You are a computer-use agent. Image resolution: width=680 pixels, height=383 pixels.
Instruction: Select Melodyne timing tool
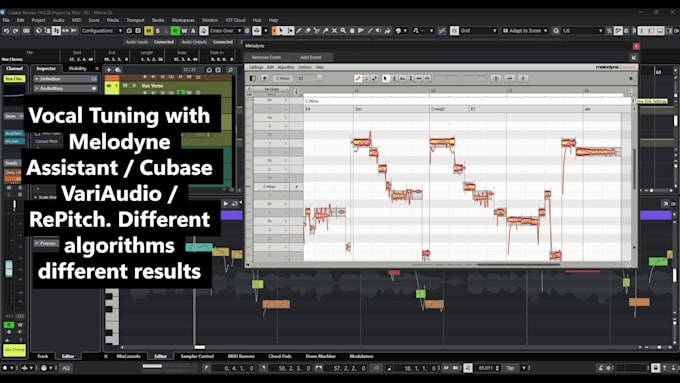pos(418,79)
